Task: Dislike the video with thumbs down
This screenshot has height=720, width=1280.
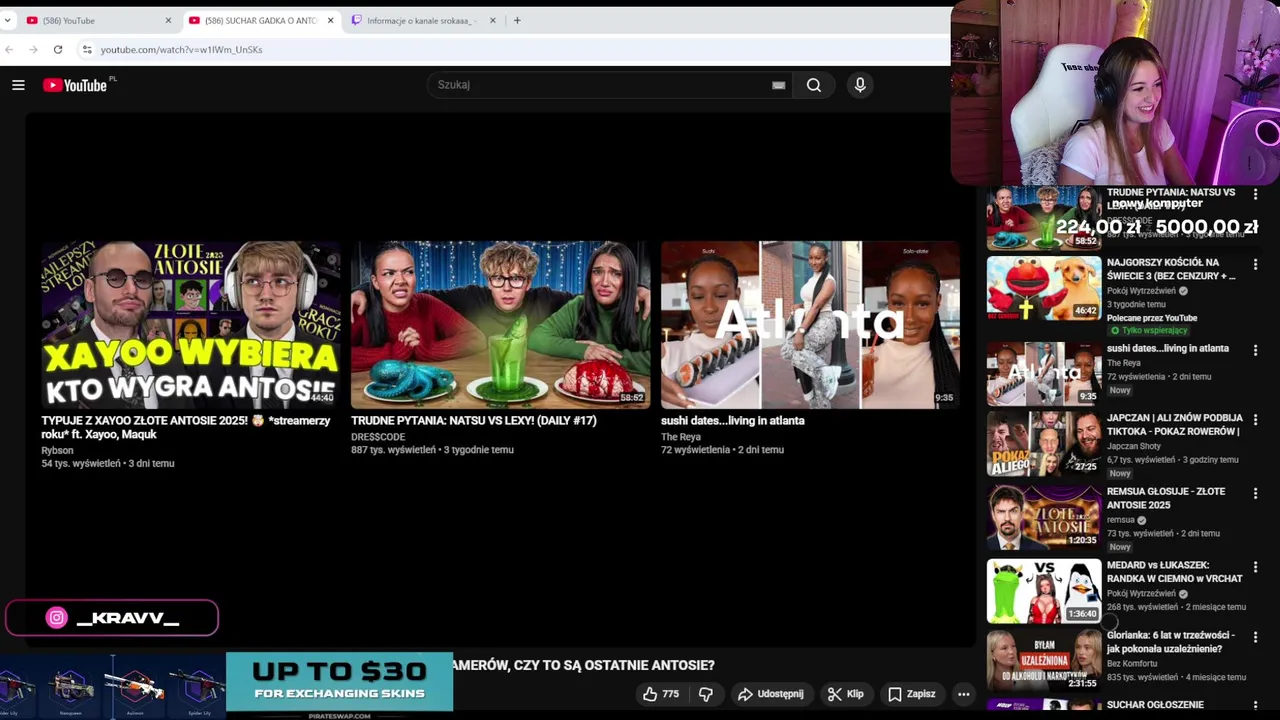Action: 706,694
